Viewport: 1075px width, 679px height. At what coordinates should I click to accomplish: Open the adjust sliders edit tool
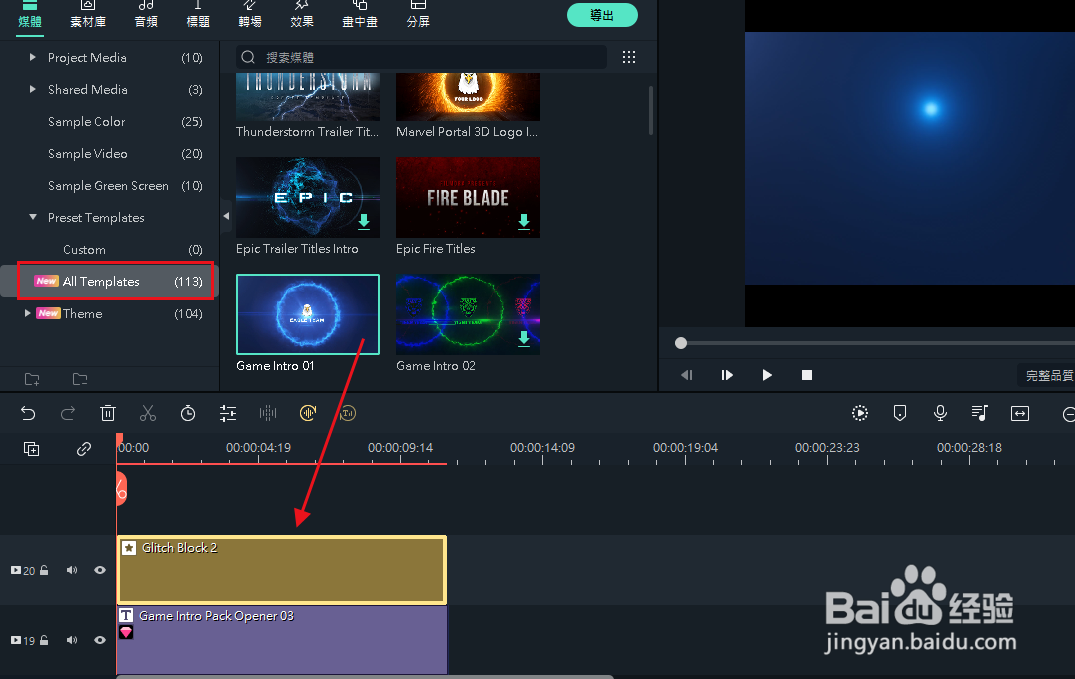[x=228, y=413]
